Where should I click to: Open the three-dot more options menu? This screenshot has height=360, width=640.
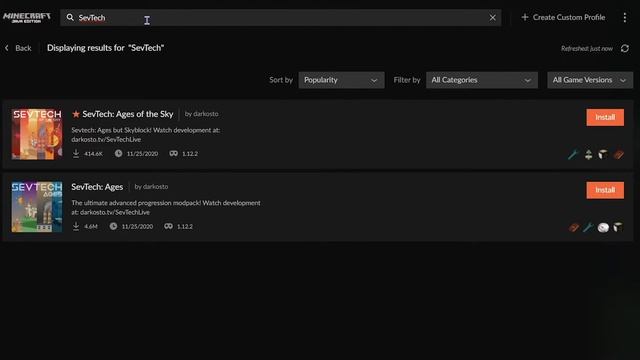(x=624, y=18)
